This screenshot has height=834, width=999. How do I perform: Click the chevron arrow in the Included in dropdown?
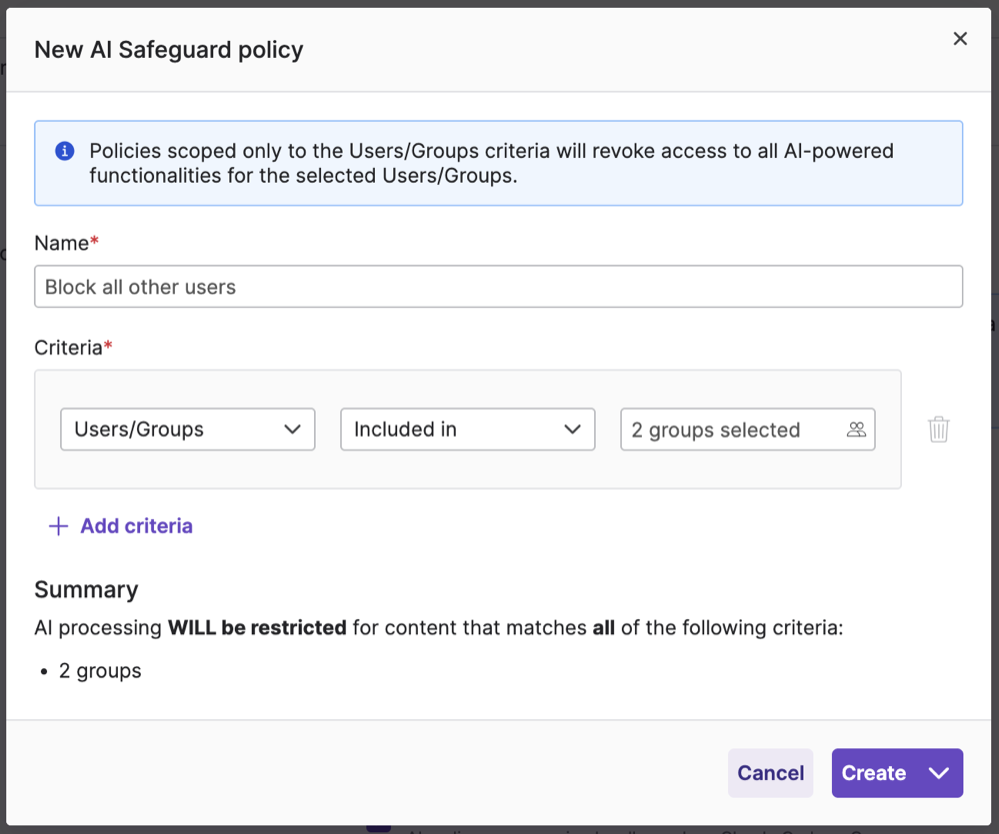coord(572,429)
